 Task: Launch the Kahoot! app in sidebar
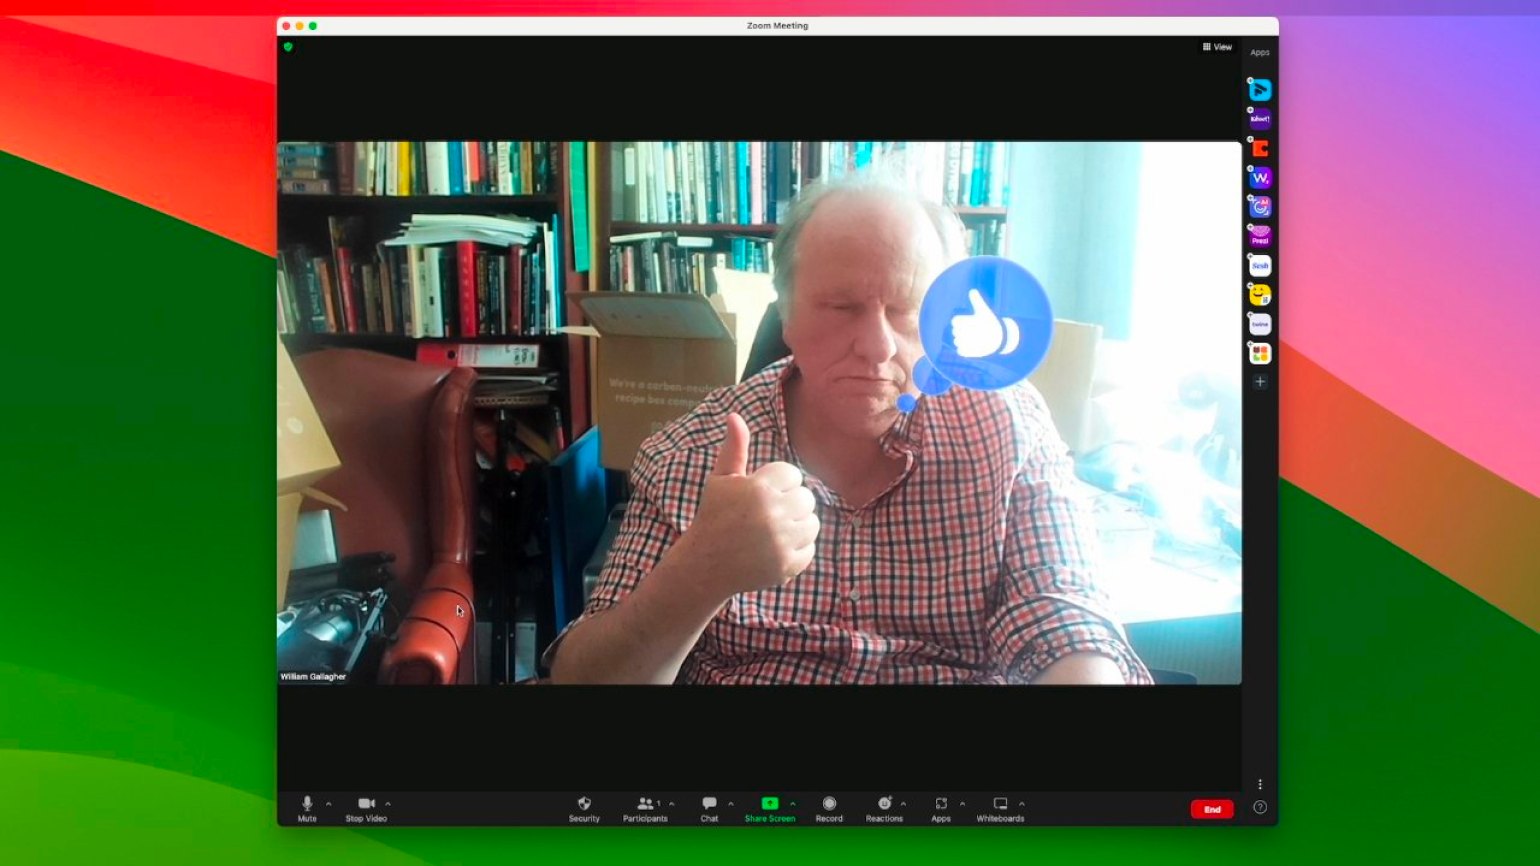[1260, 119]
